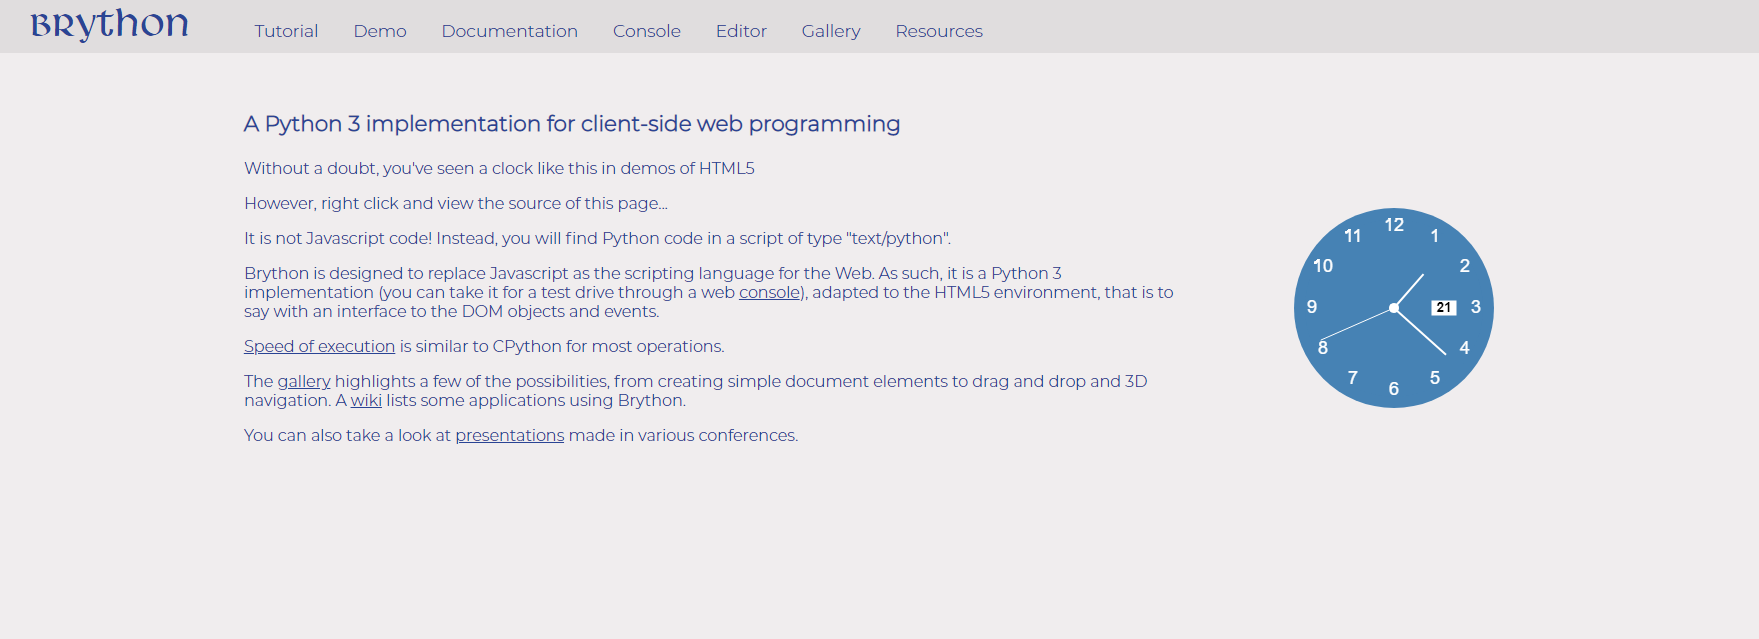Go to the Demo page
The image size is (1759, 639).
380,31
